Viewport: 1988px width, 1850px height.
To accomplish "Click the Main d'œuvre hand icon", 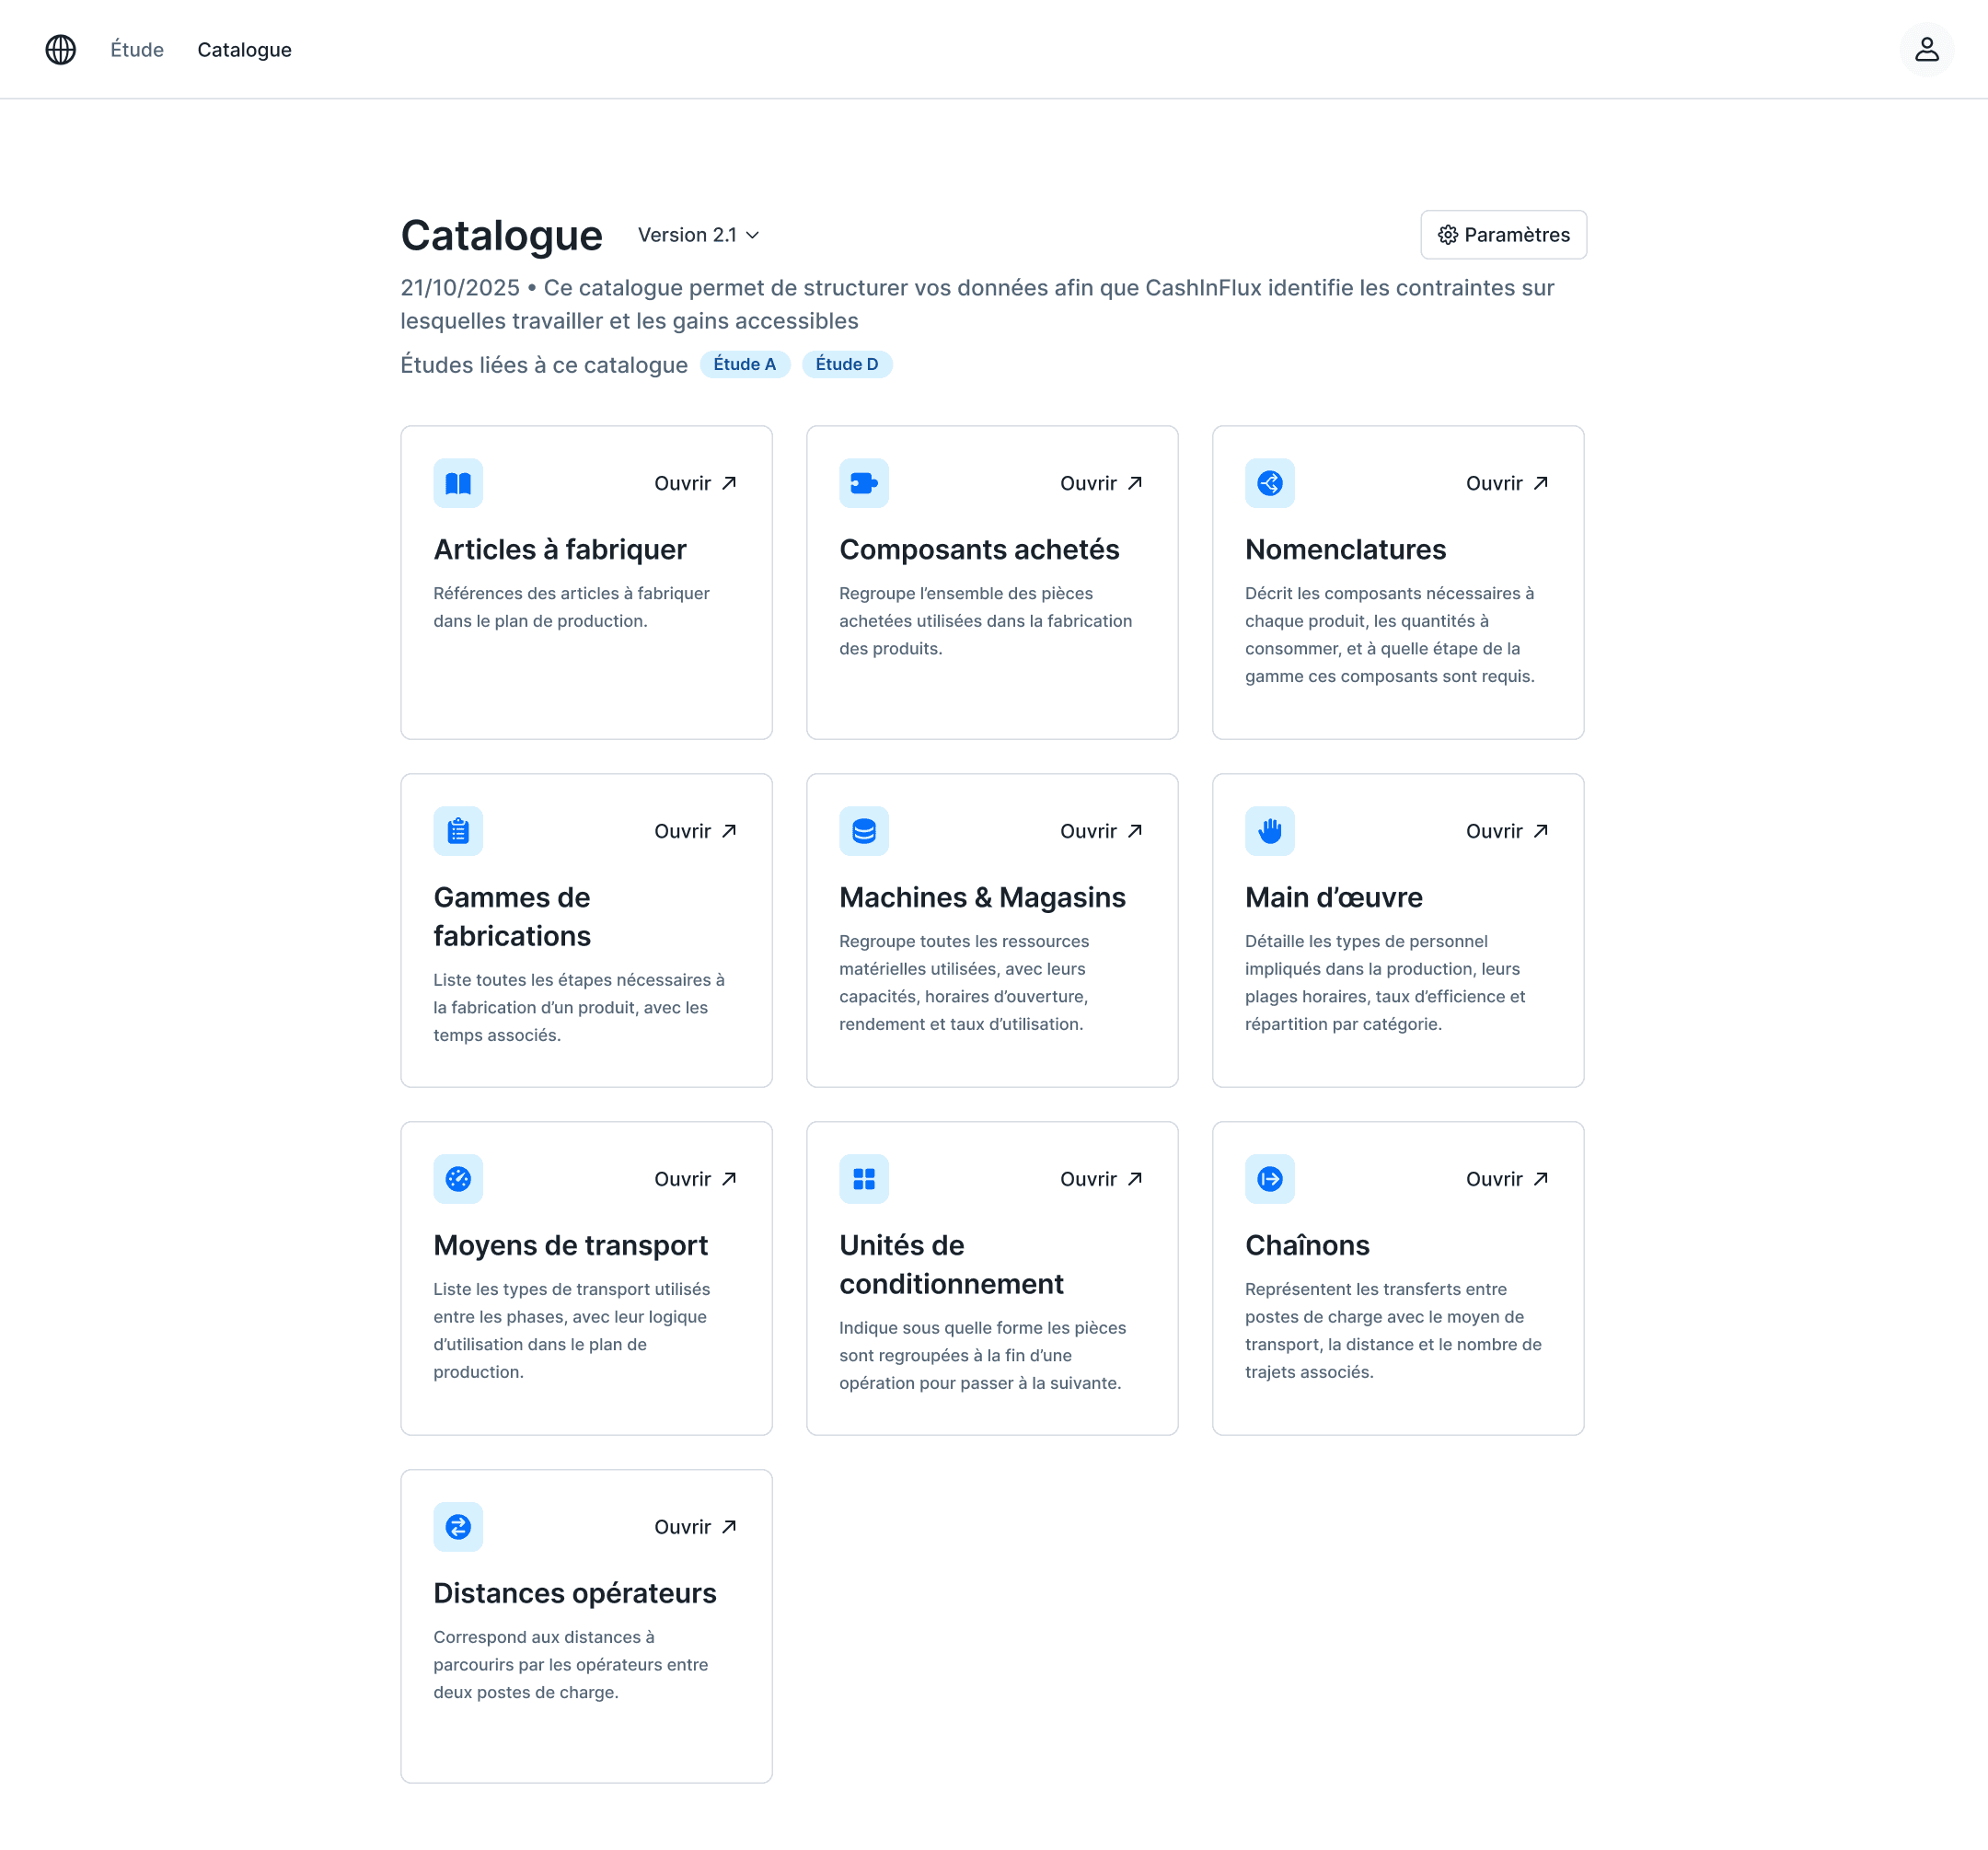I will [1270, 831].
